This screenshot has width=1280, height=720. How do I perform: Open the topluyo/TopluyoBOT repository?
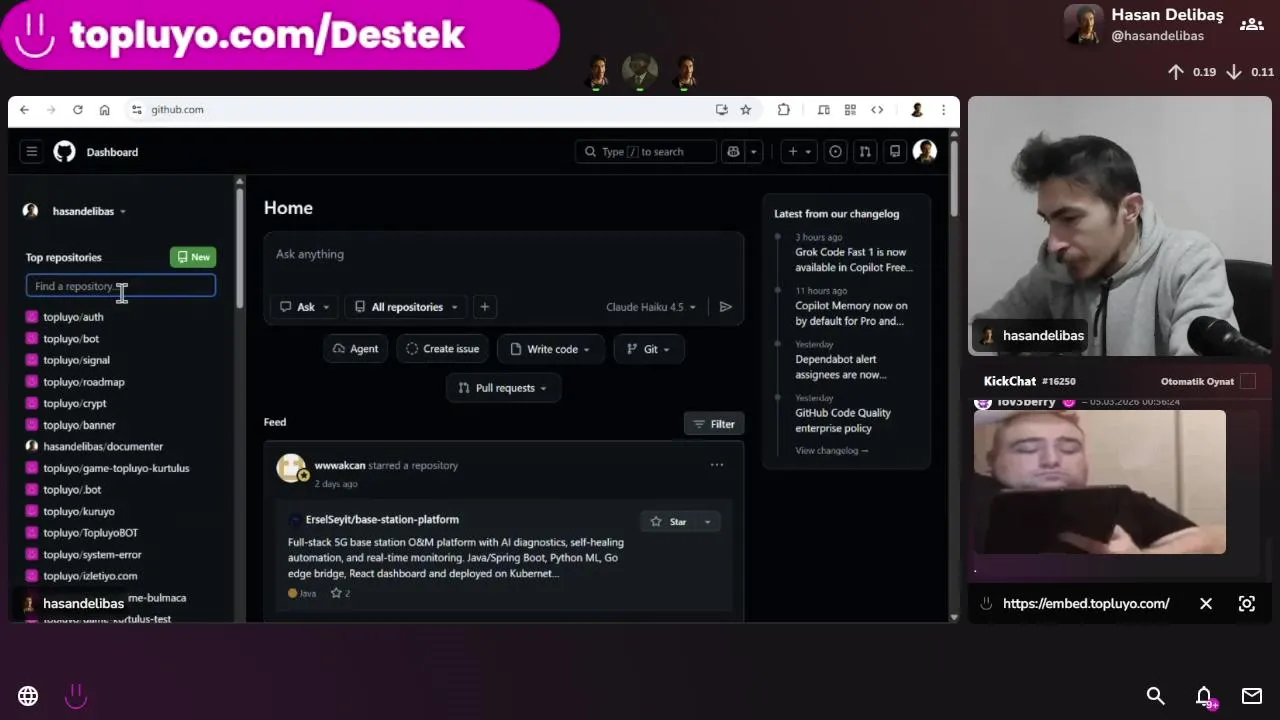[x=91, y=533]
